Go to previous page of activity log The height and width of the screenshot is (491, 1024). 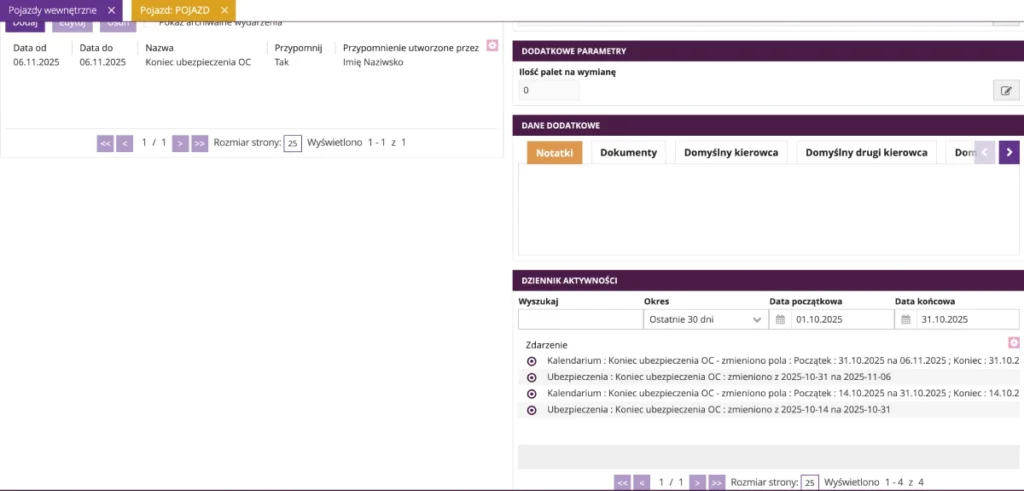point(642,483)
